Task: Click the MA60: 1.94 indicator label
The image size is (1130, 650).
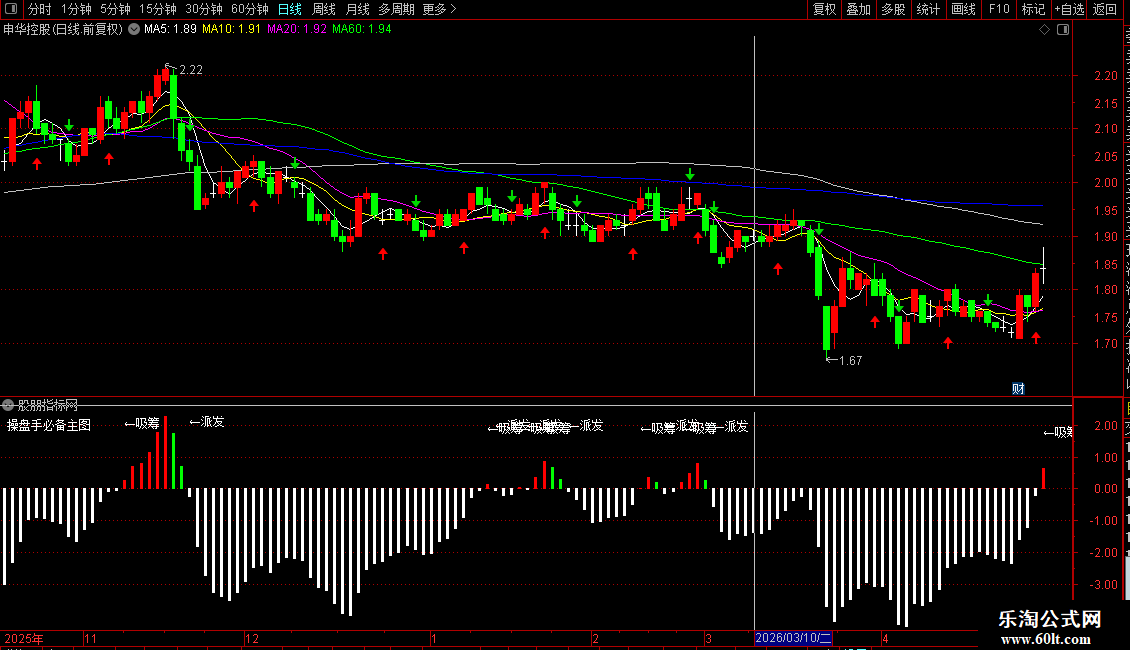Action: point(362,29)
